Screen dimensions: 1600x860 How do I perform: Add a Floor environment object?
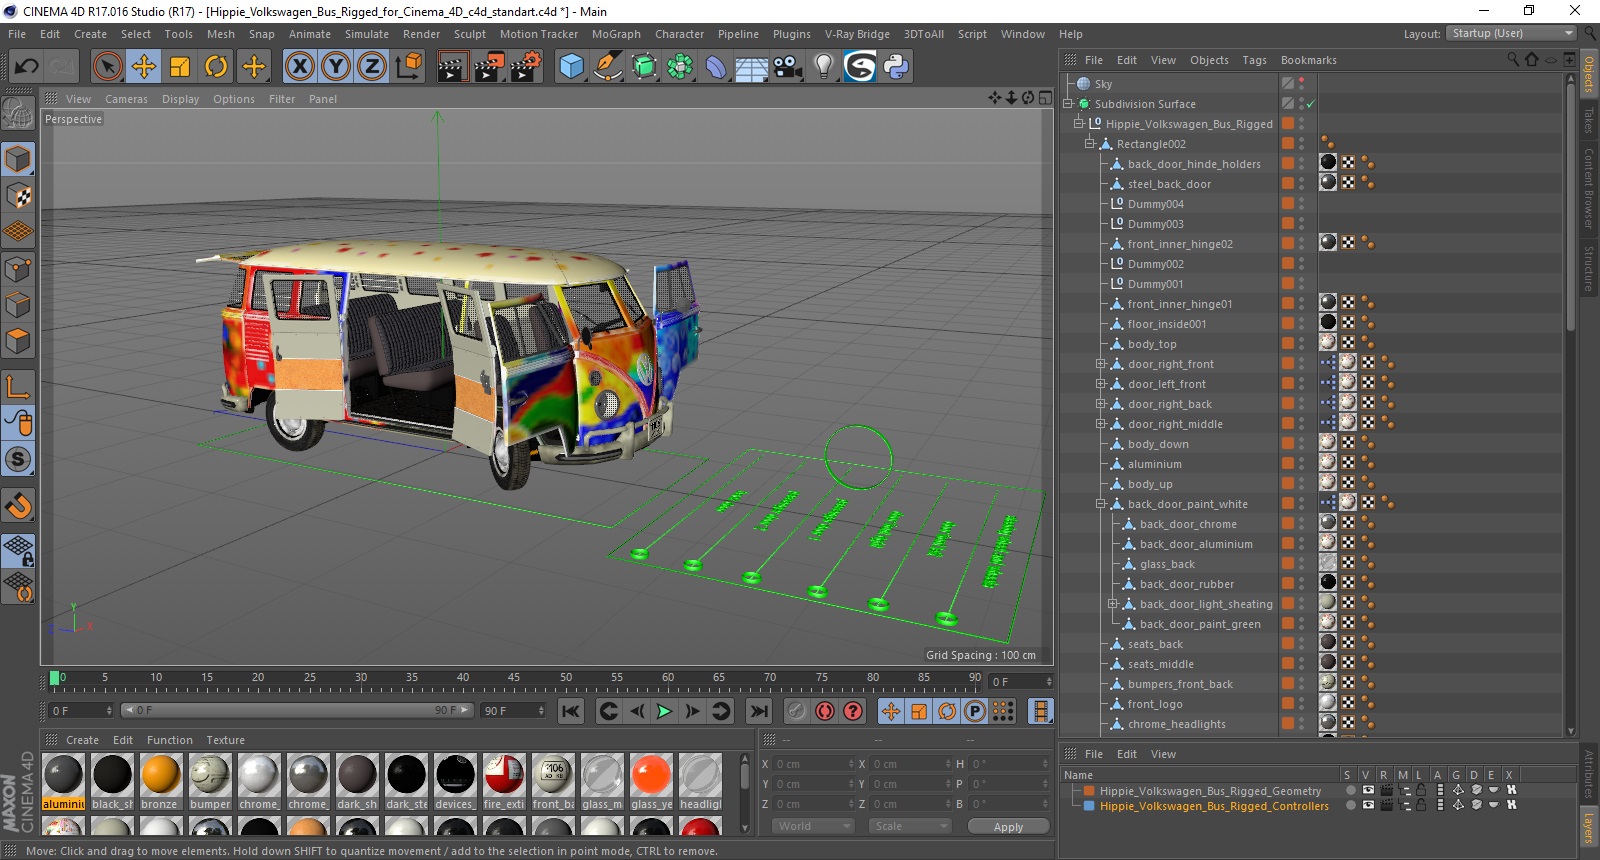(751, 67)
